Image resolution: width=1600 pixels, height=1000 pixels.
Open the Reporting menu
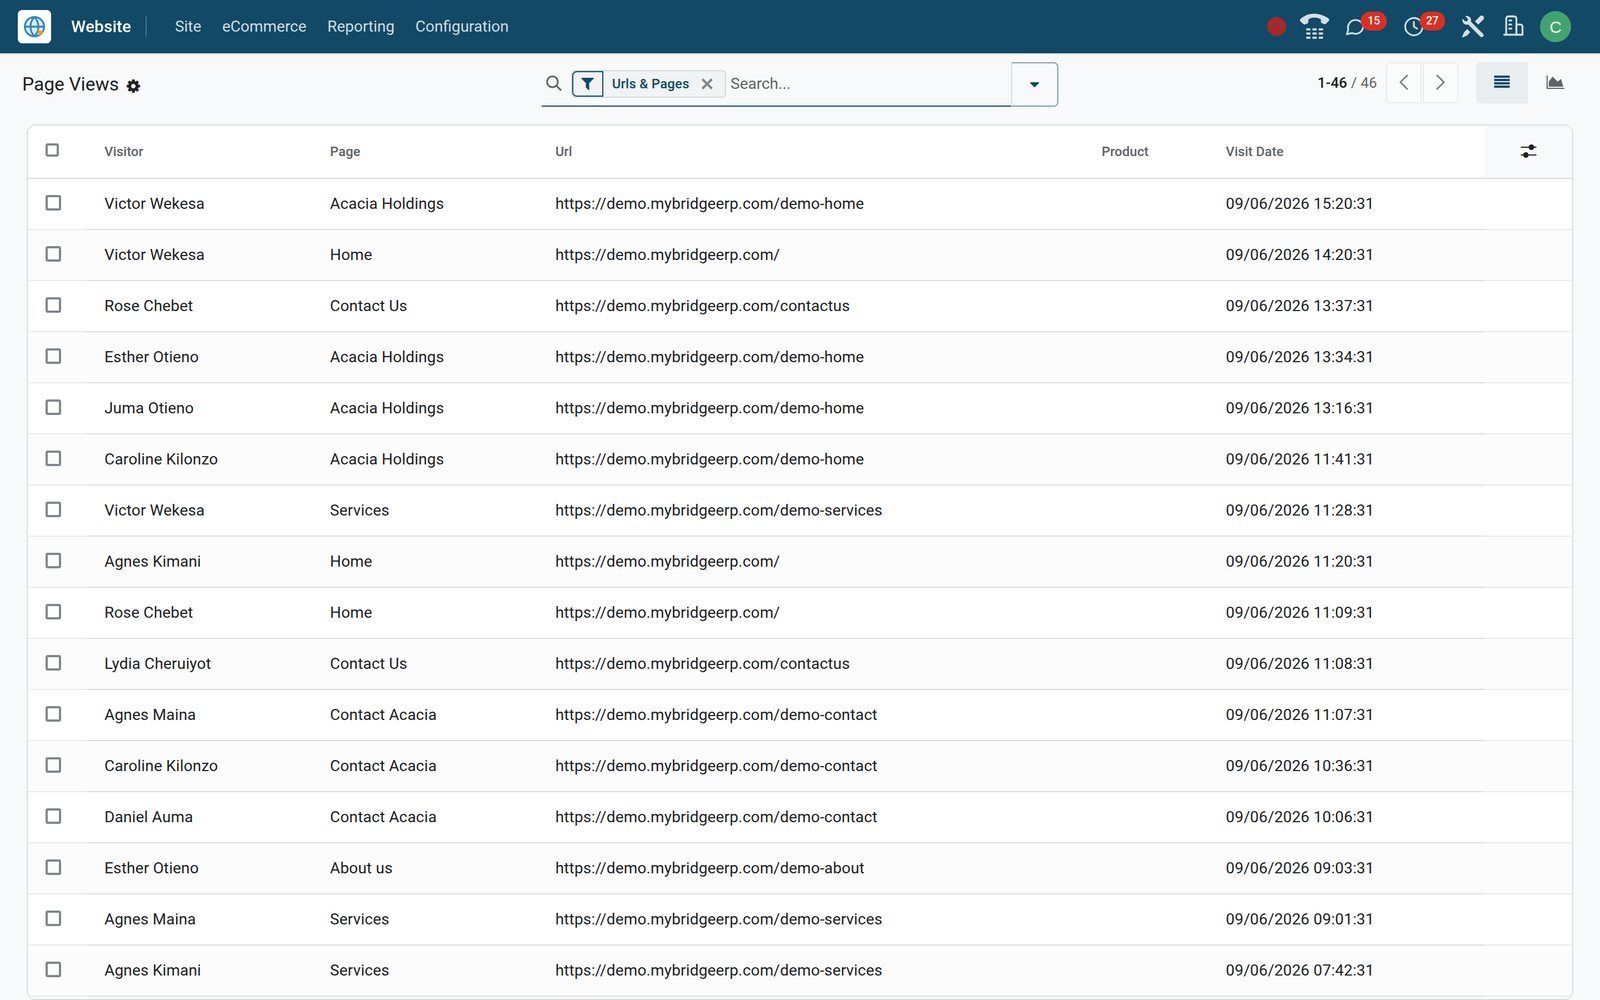(361, 27)
